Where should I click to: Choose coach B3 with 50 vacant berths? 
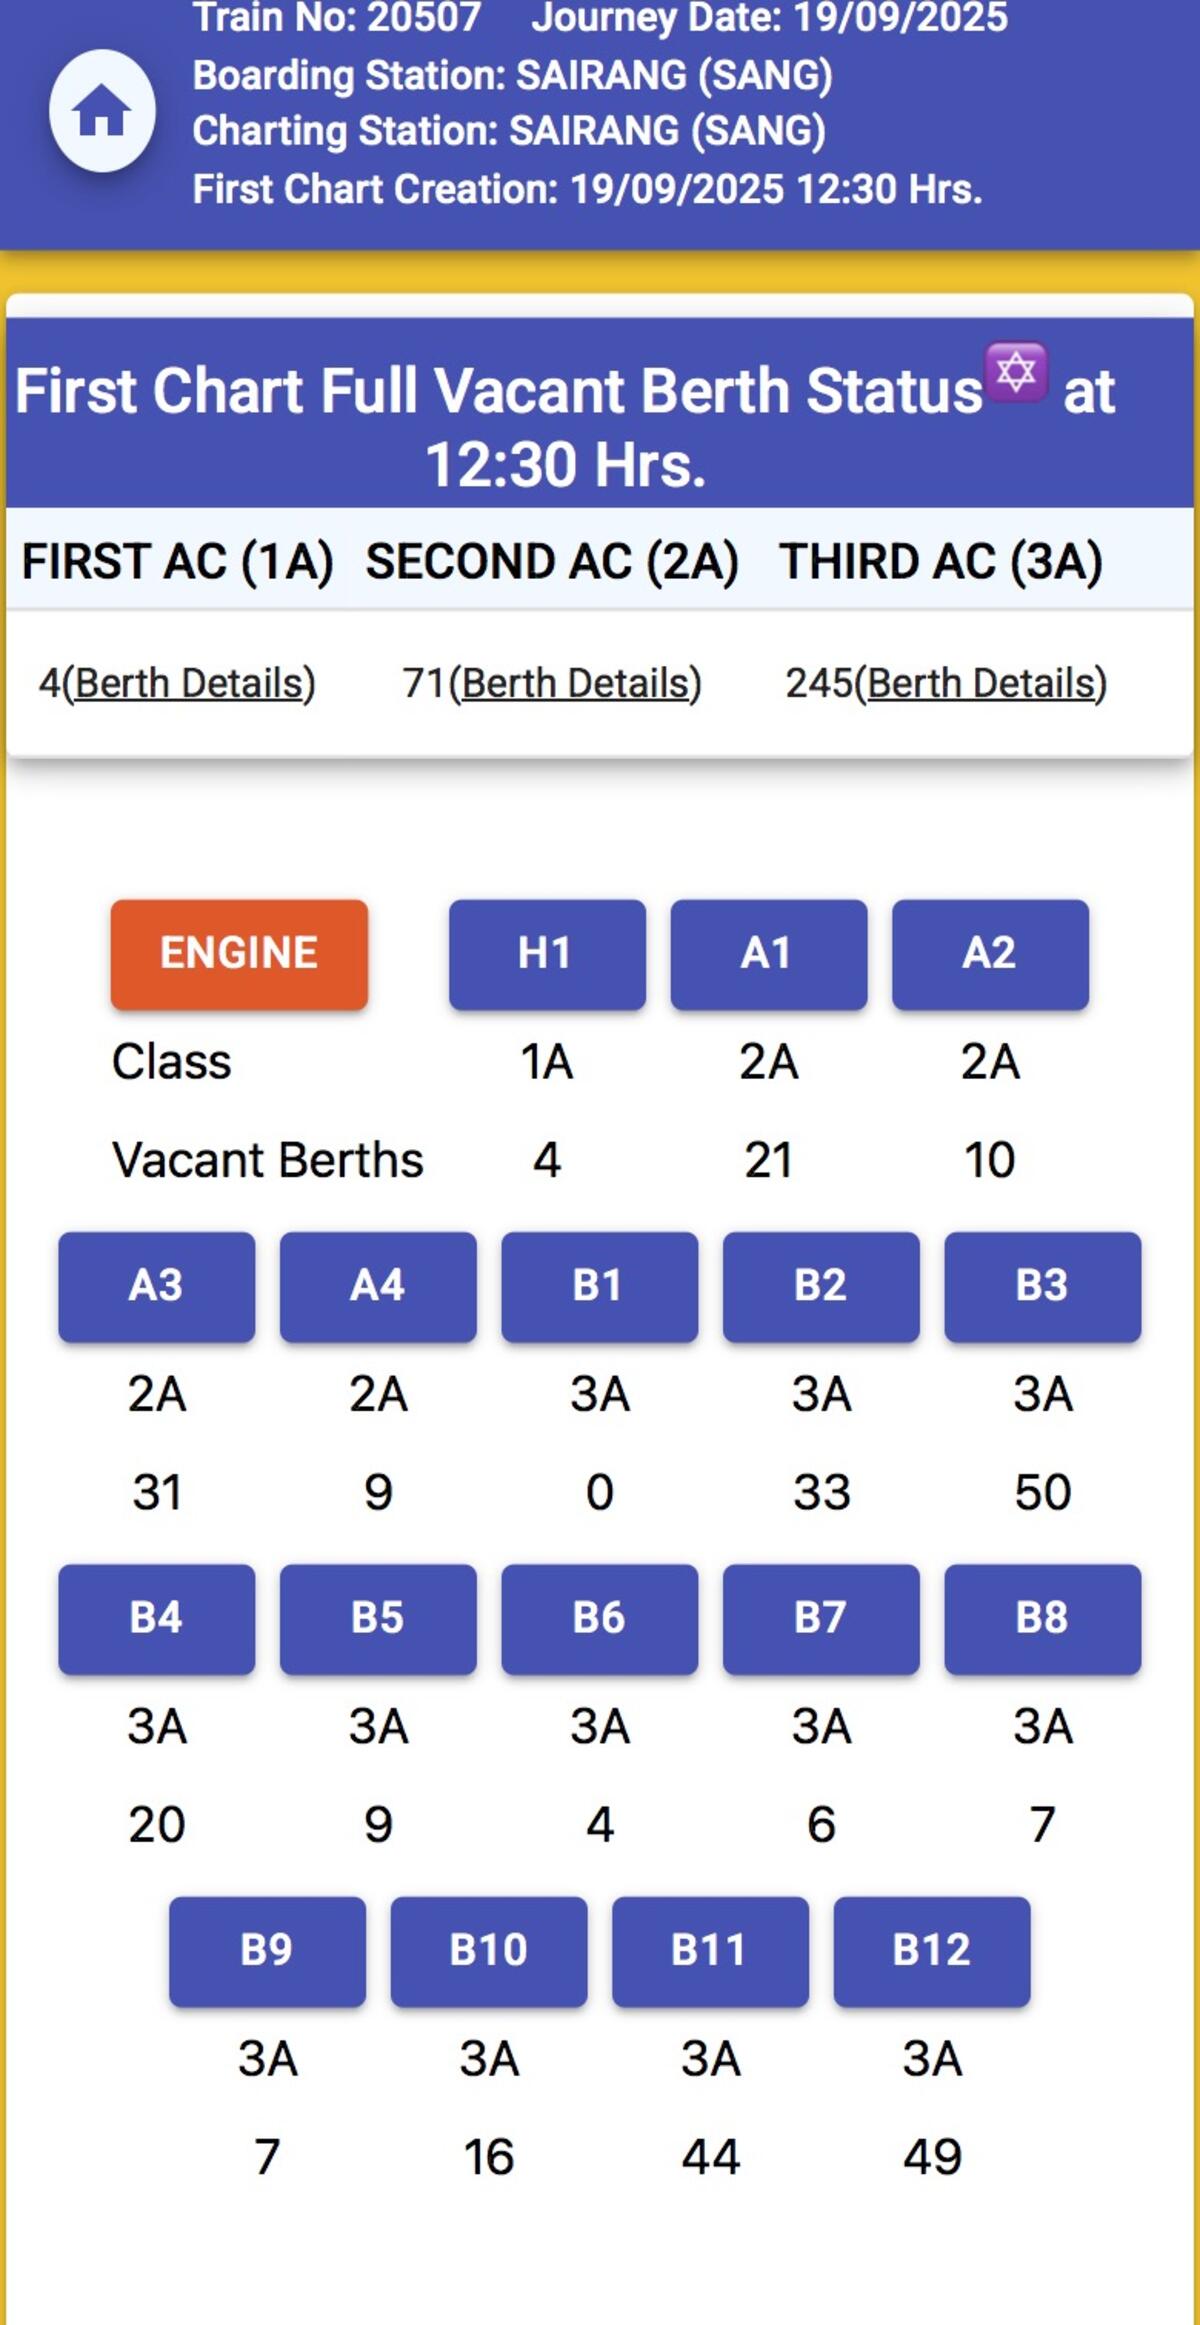click(1042, 1286)
